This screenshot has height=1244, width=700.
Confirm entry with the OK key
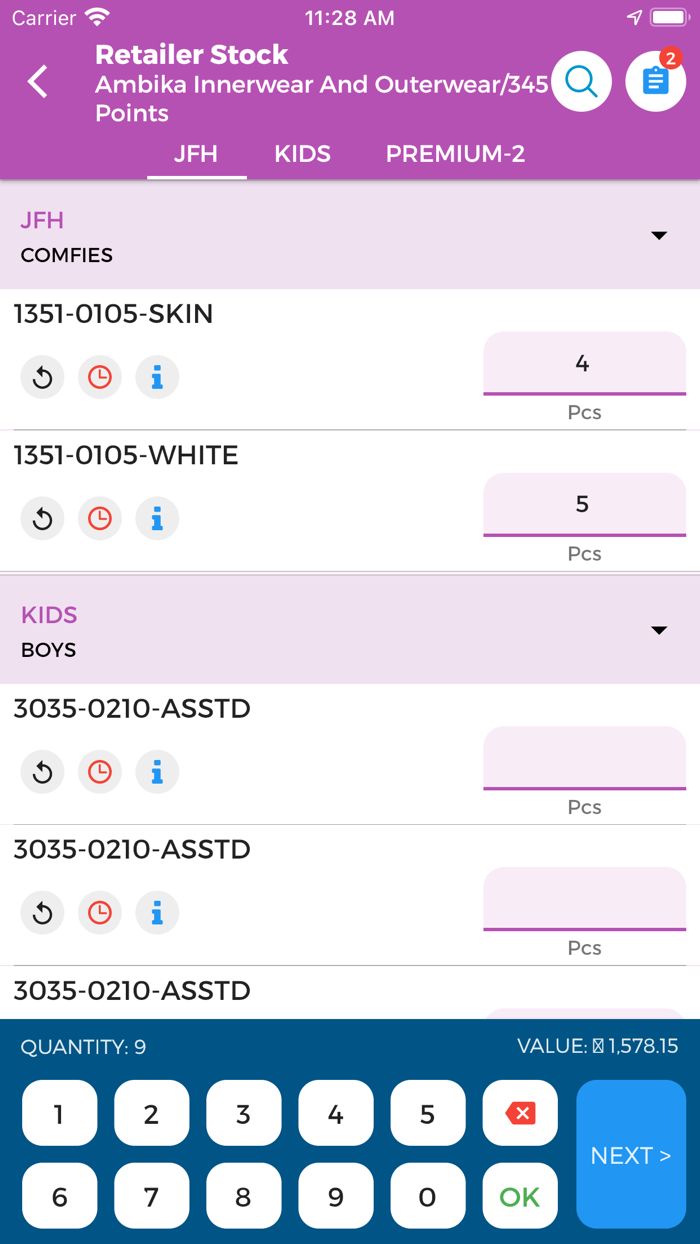[519, 1196]
